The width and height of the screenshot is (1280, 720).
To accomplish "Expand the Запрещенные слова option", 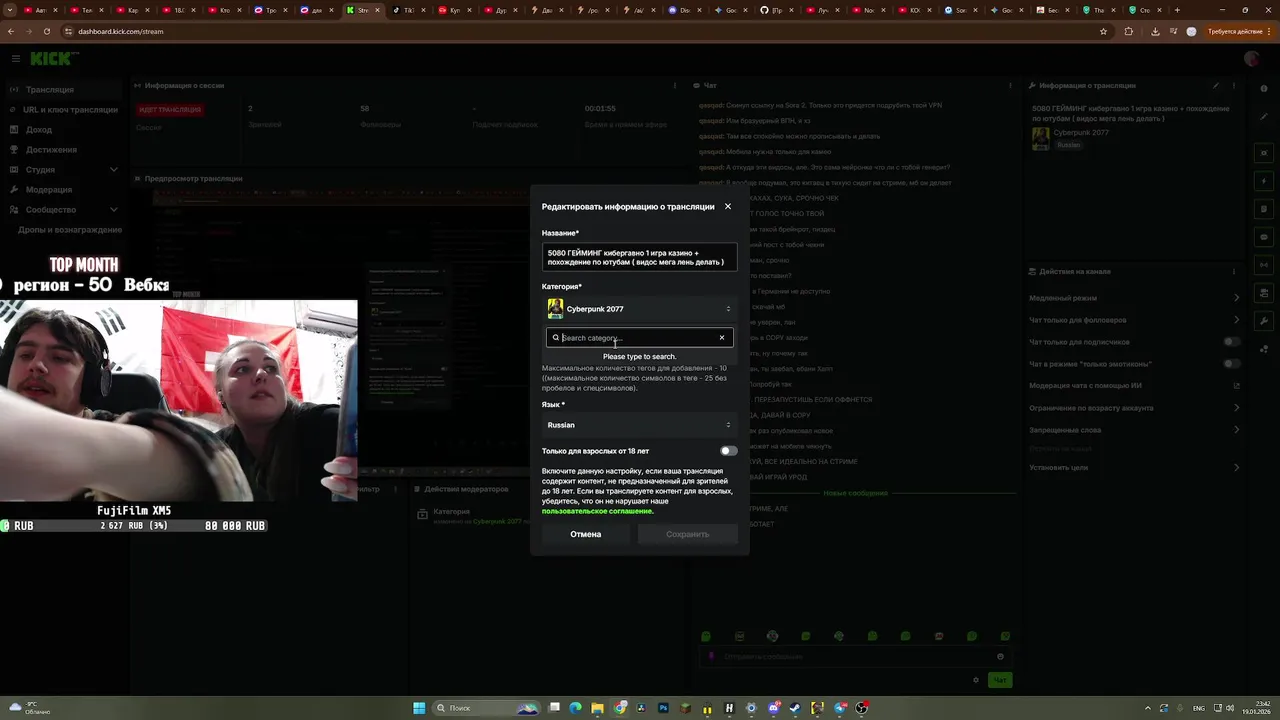I will pyautogui.click(x=1134, y=430).
